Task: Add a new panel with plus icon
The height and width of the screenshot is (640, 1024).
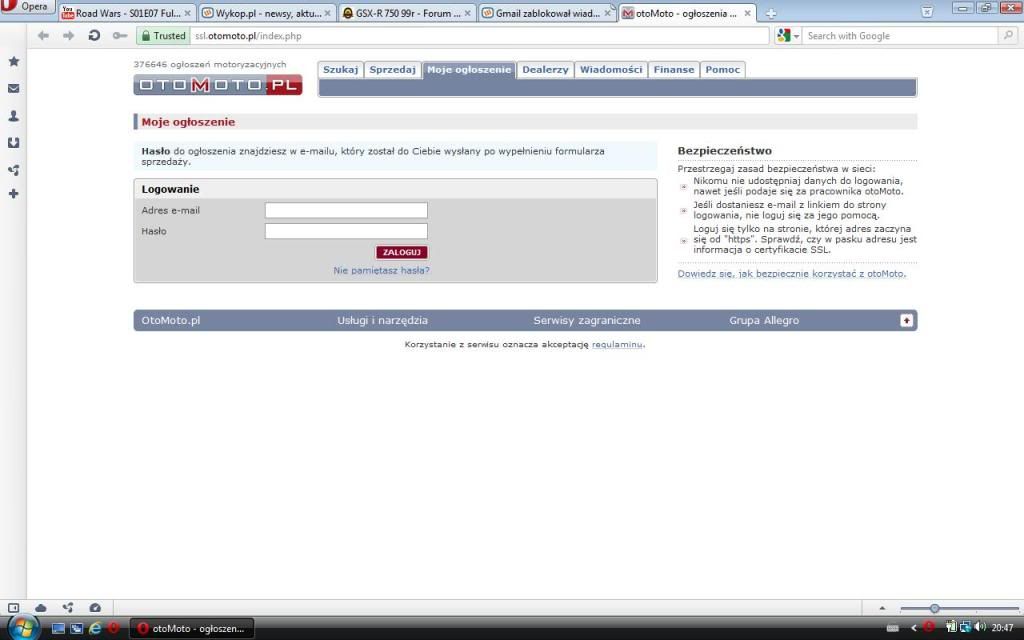Action: pyautogui.click(x=14, y=193)
